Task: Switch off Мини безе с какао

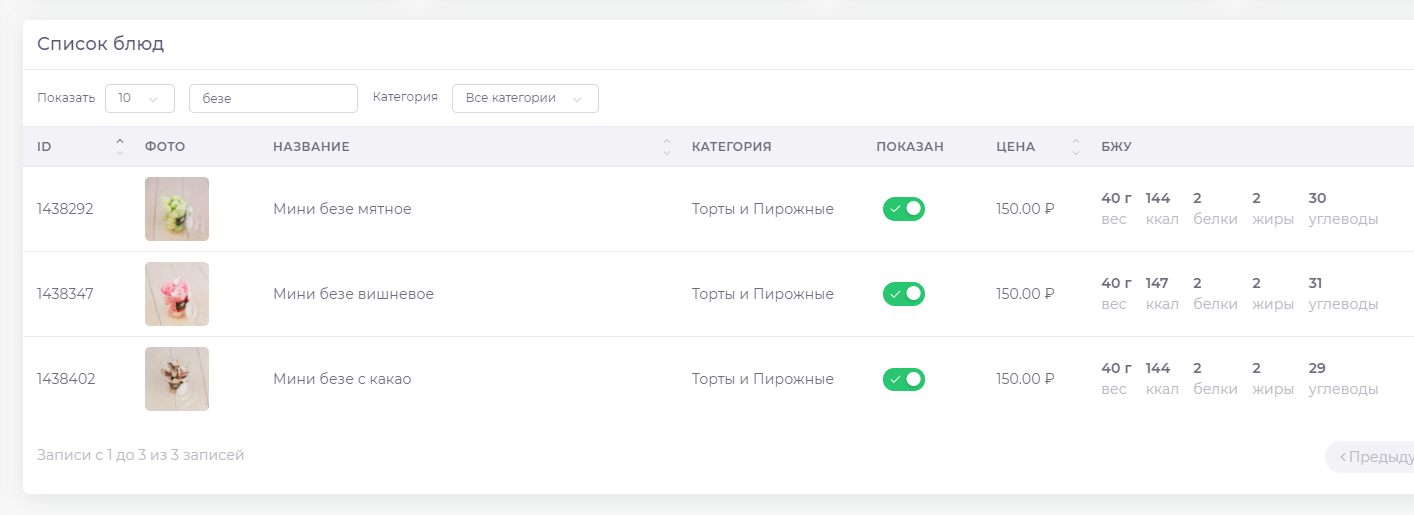Action: pos(903,379)
